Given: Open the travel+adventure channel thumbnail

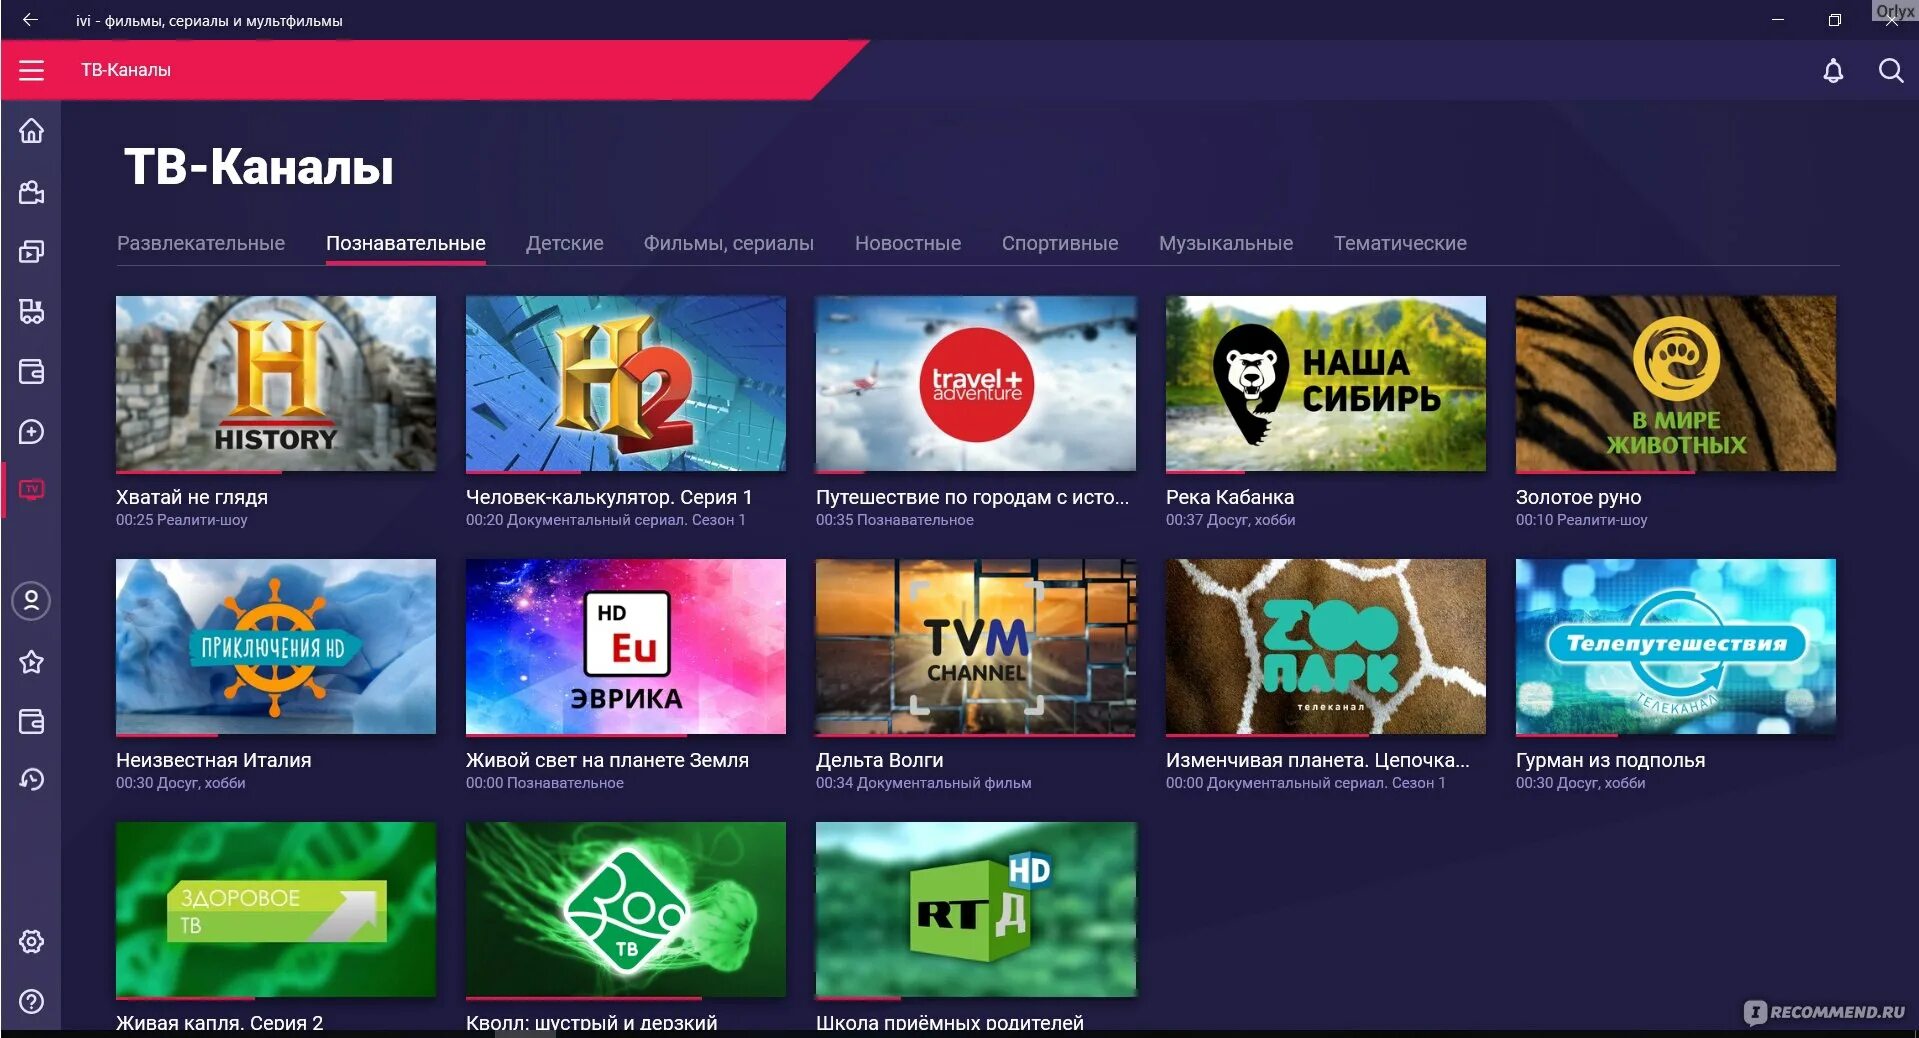Looking at the screenshot, I should click(976, 383).
